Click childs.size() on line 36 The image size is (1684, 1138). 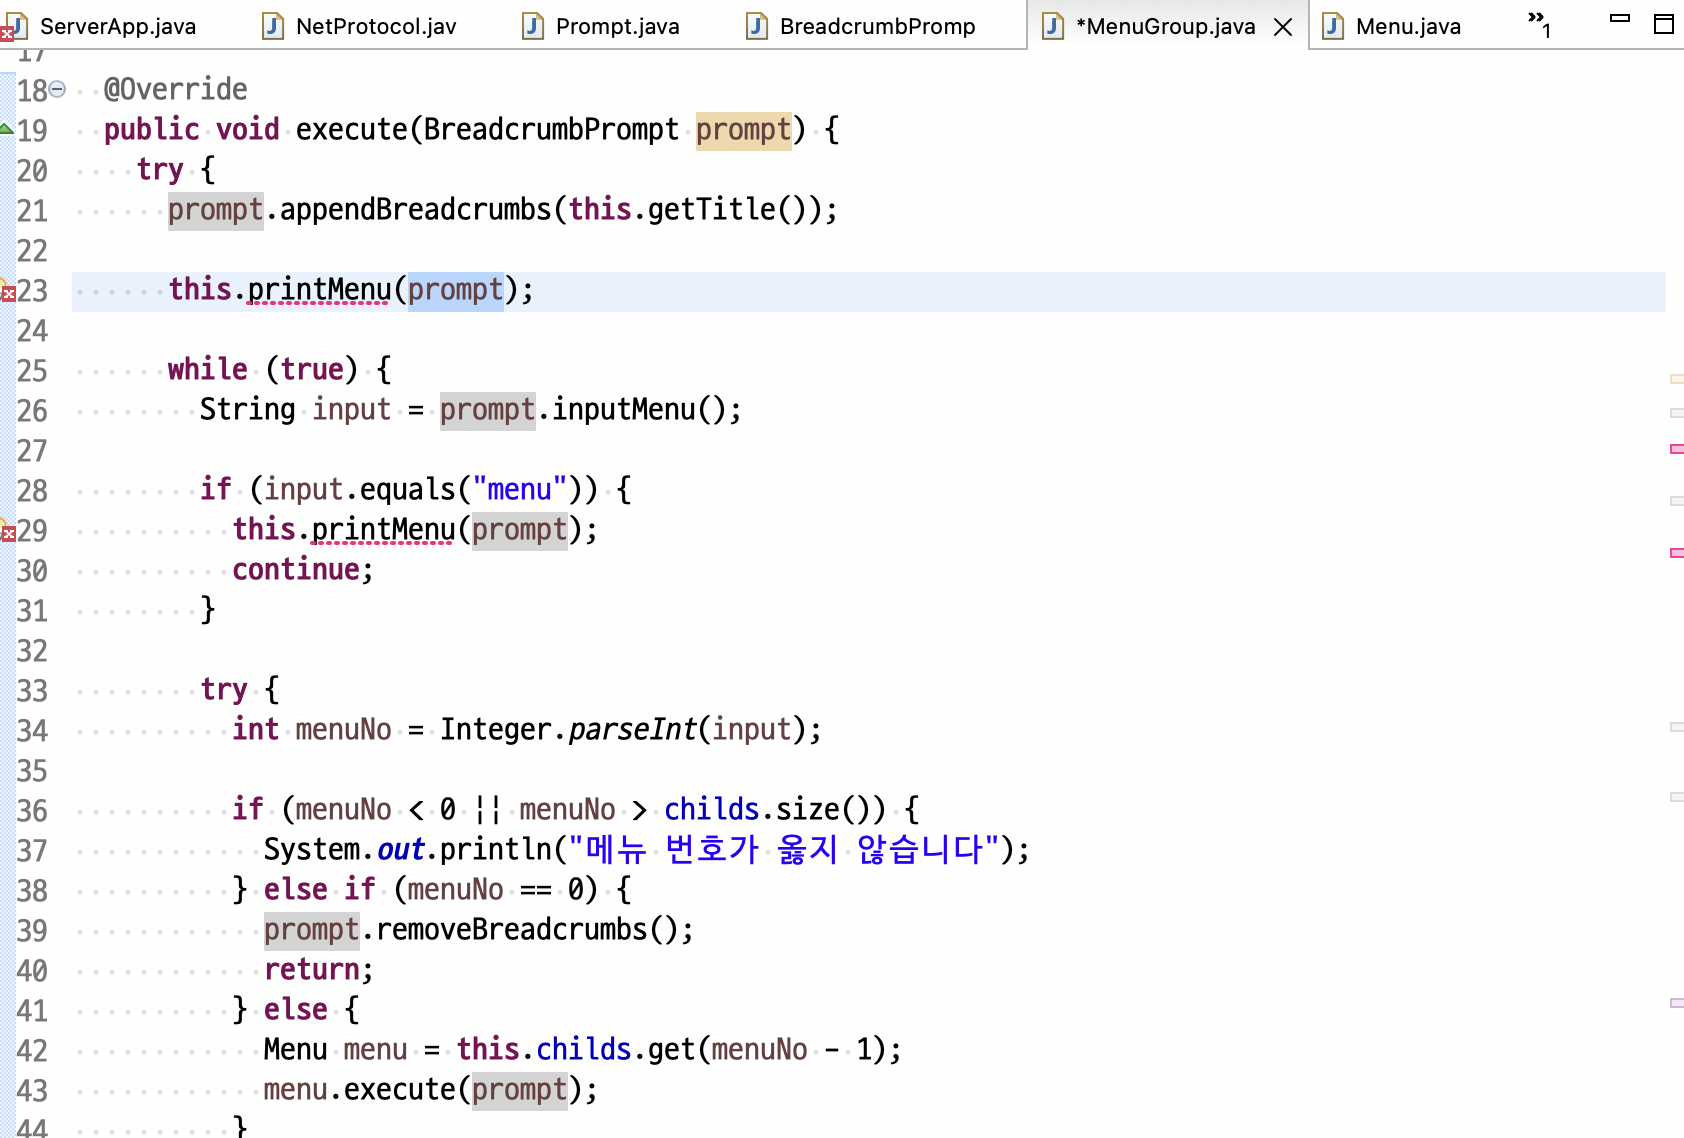click(x=774, y=810)
